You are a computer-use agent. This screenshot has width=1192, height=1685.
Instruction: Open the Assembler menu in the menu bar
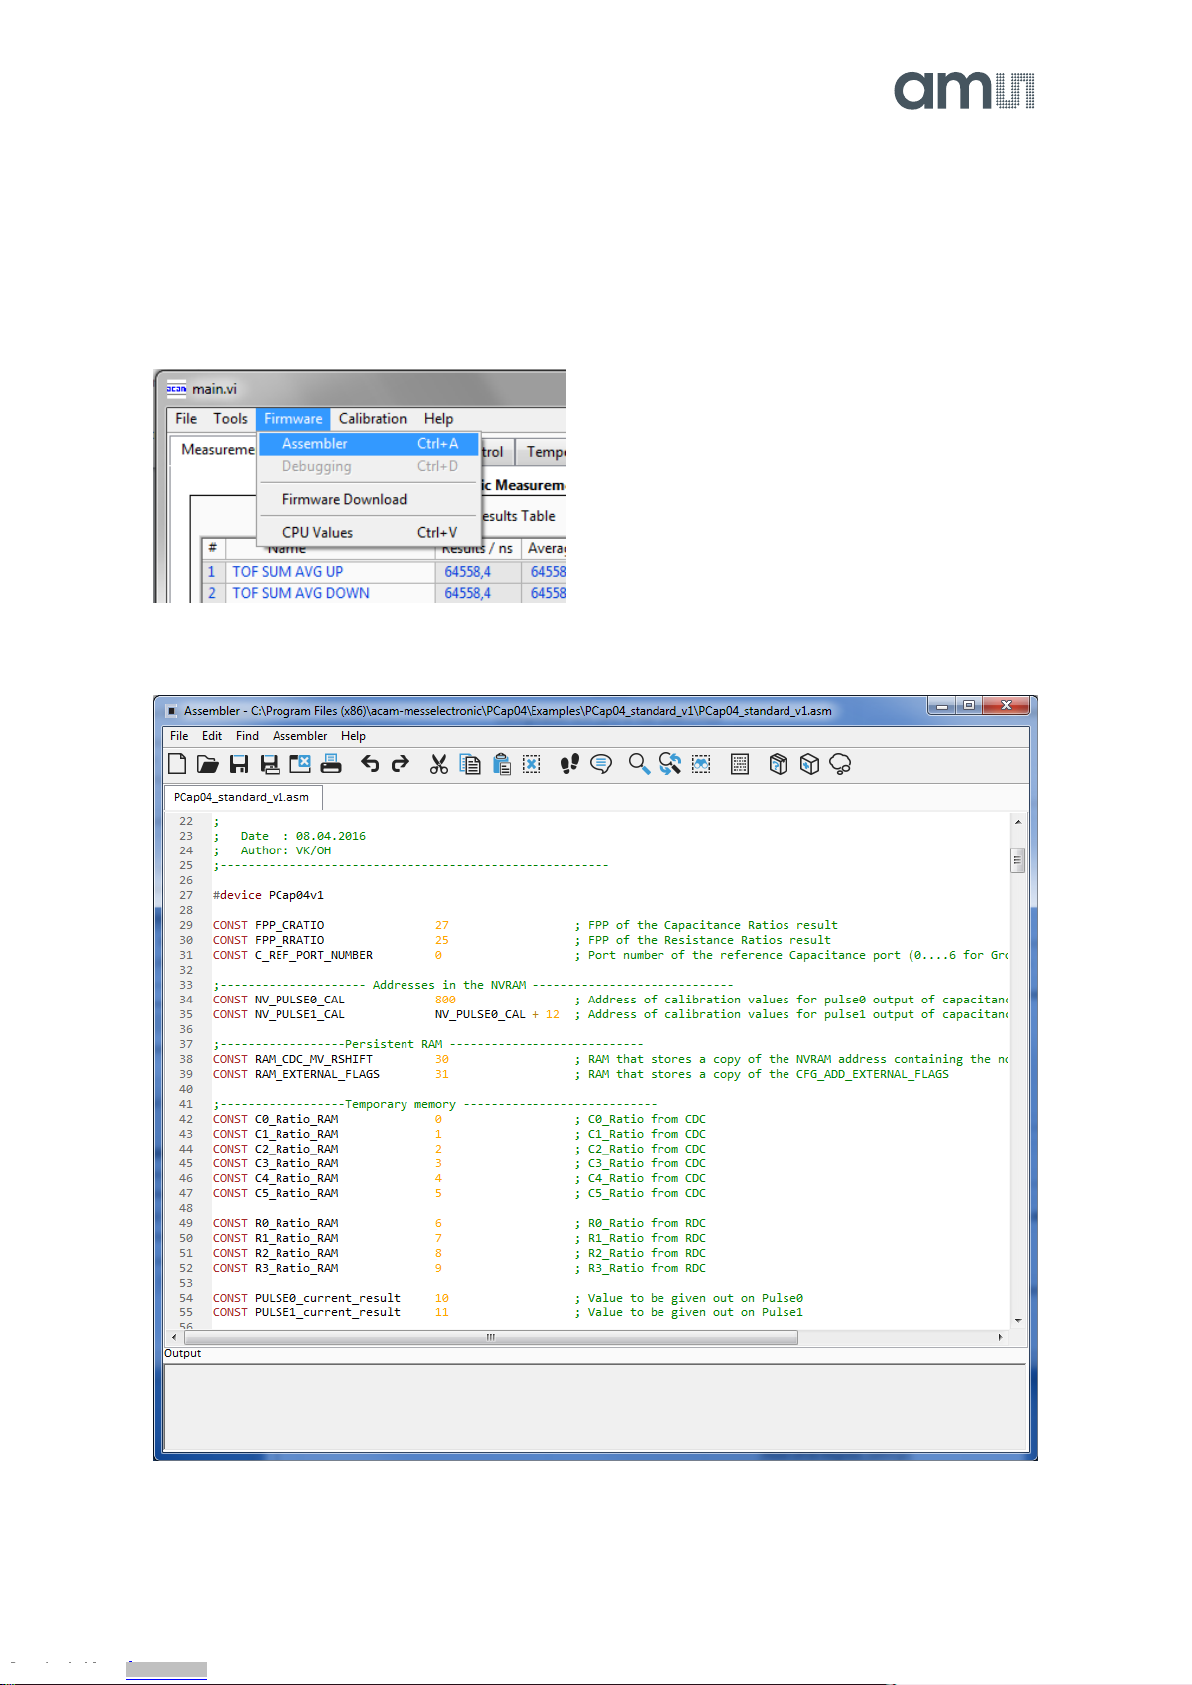300,736
